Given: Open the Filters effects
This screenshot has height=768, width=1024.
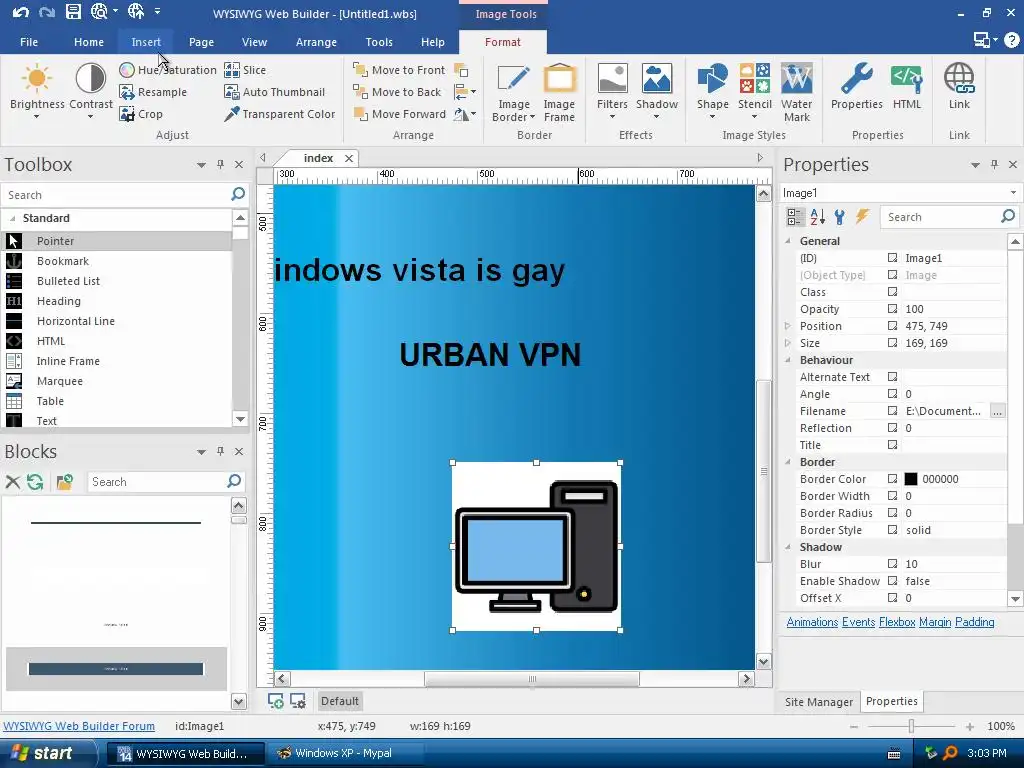Looking at the screenshot, I should (612, 91).
